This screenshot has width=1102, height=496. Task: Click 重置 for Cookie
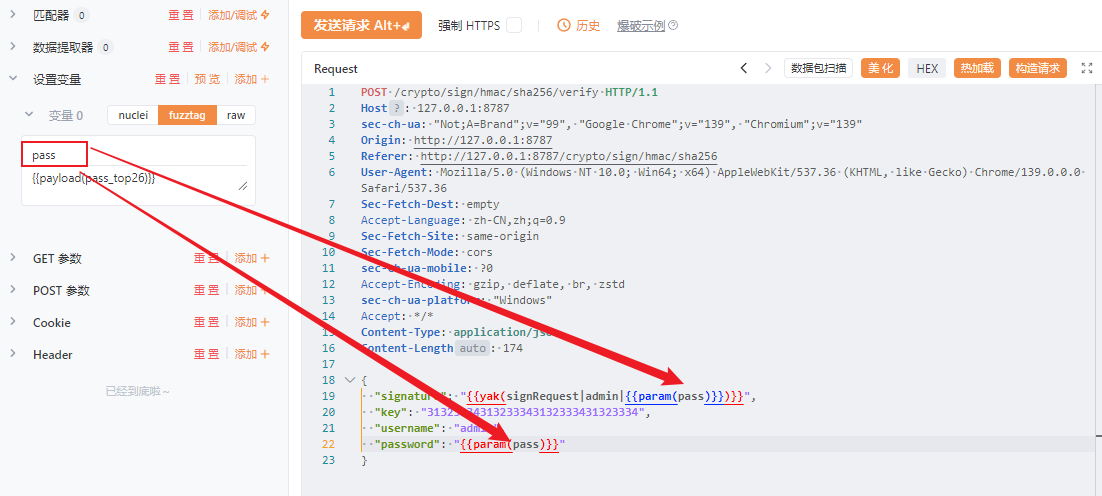pyautogui.click(x=207, y=322)
